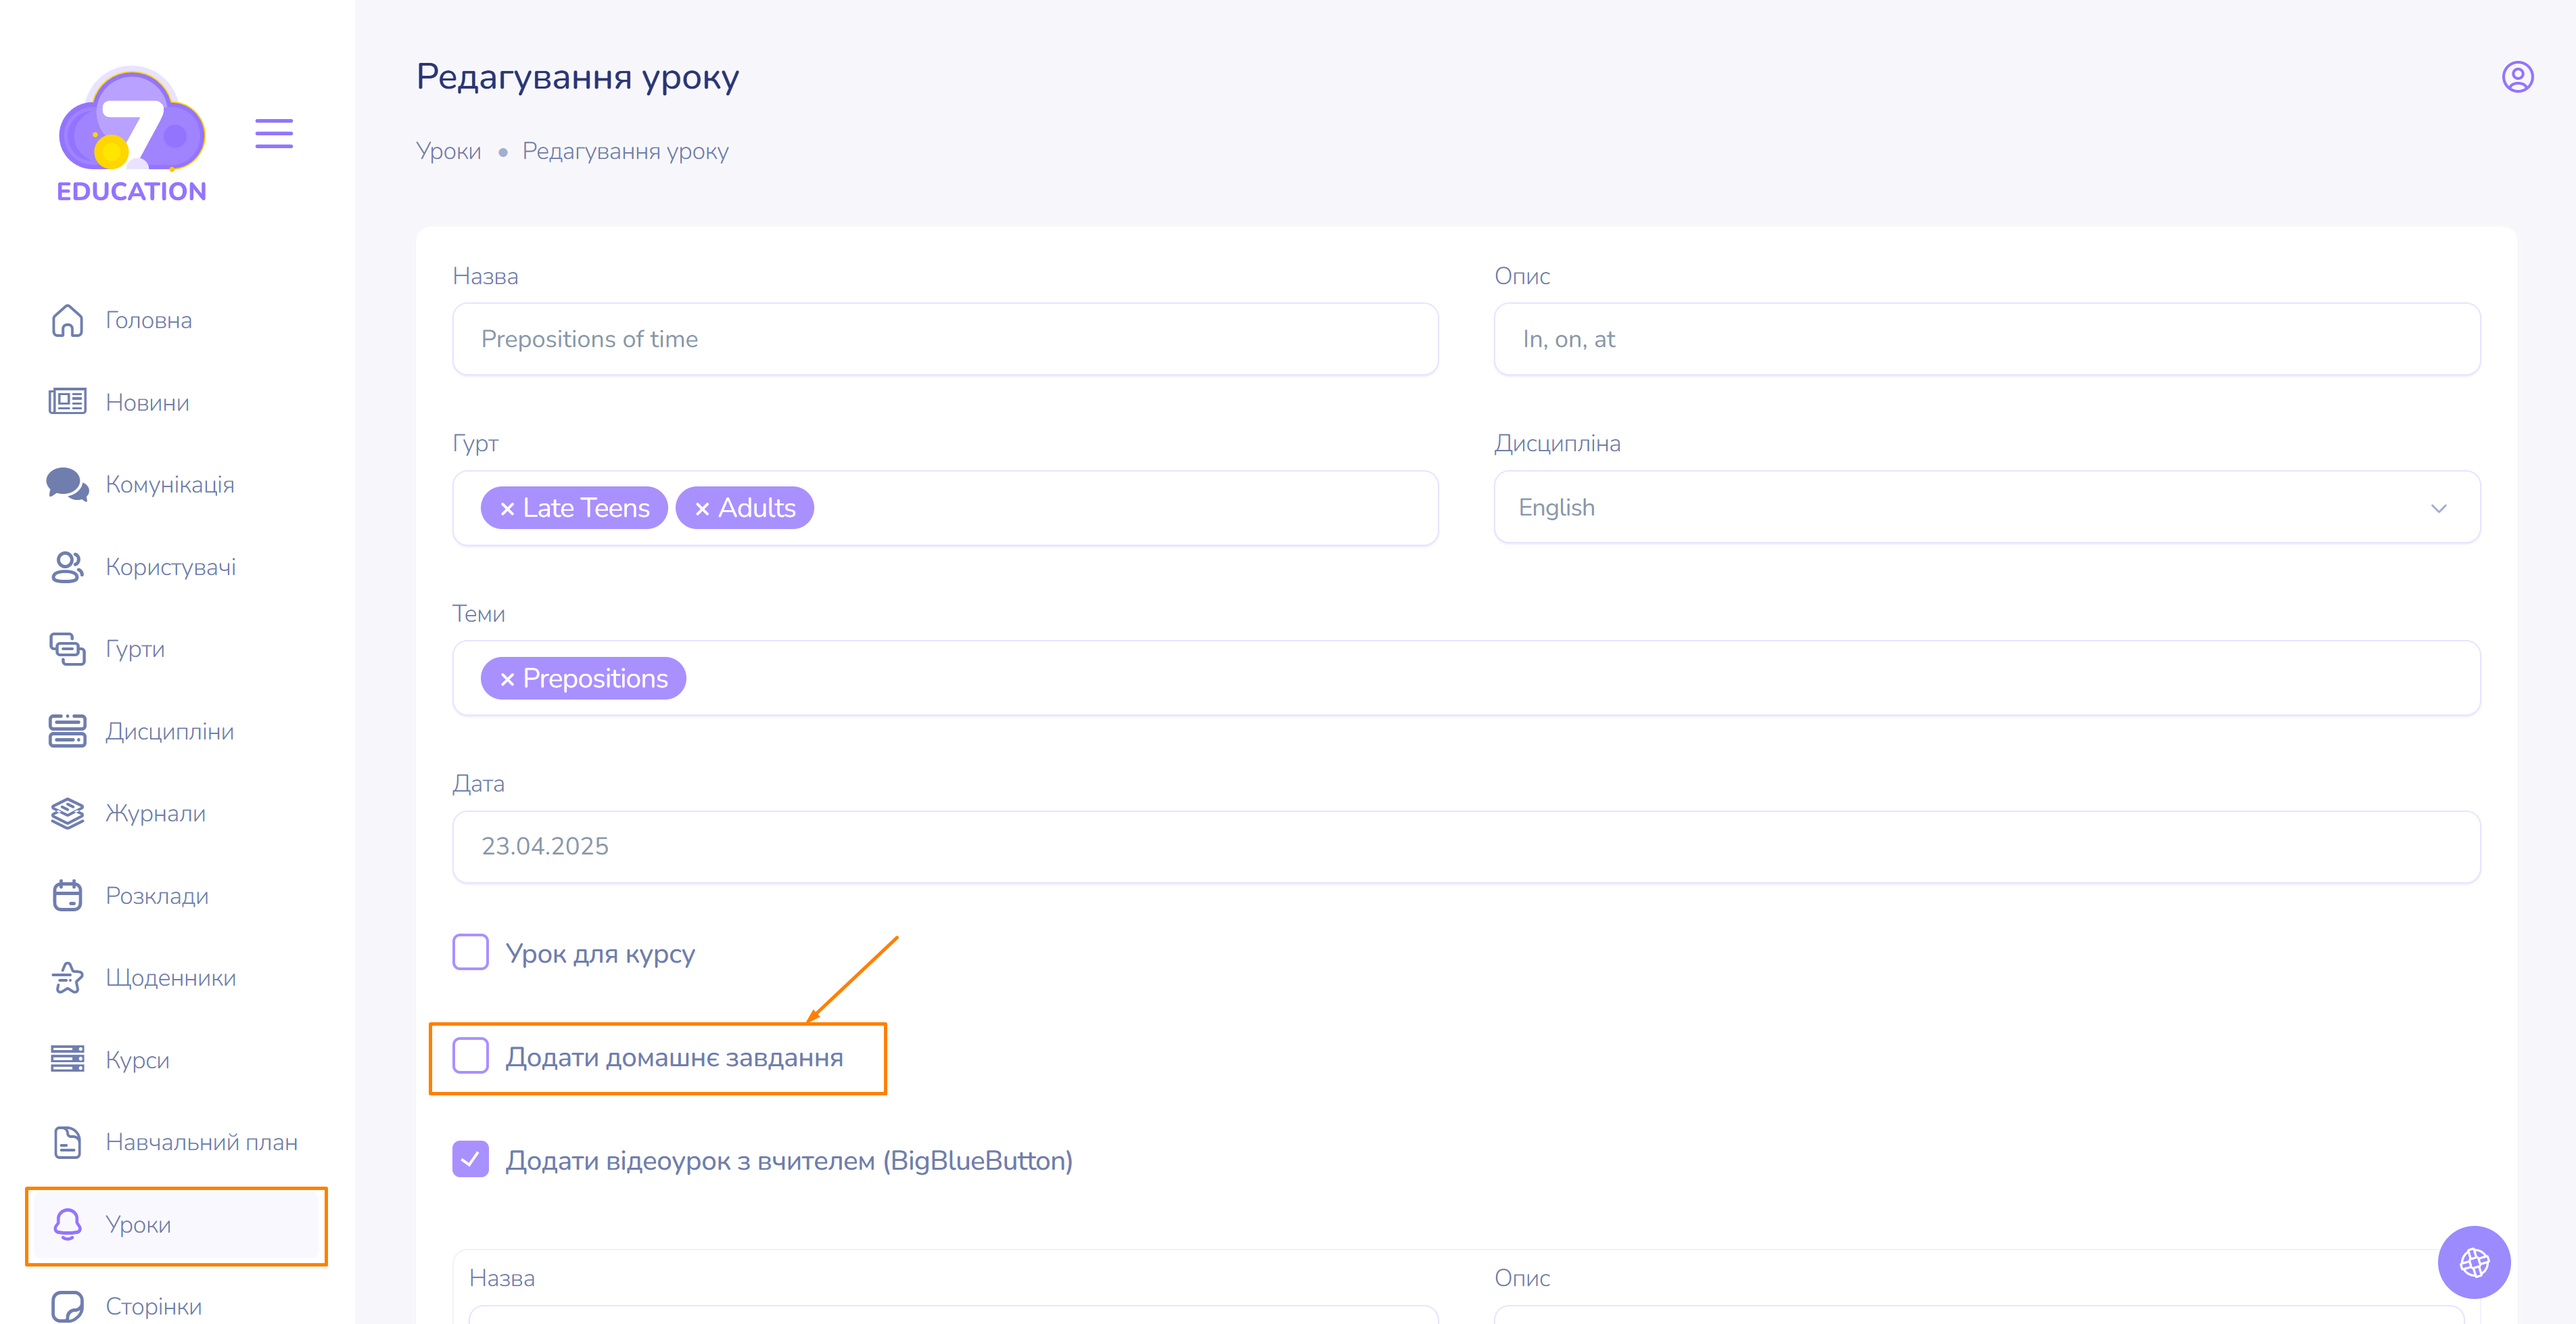Click the Новини newspaper icon
Screen dimensions: 2576x1324
pyautogui.click(x=67, y=402)
